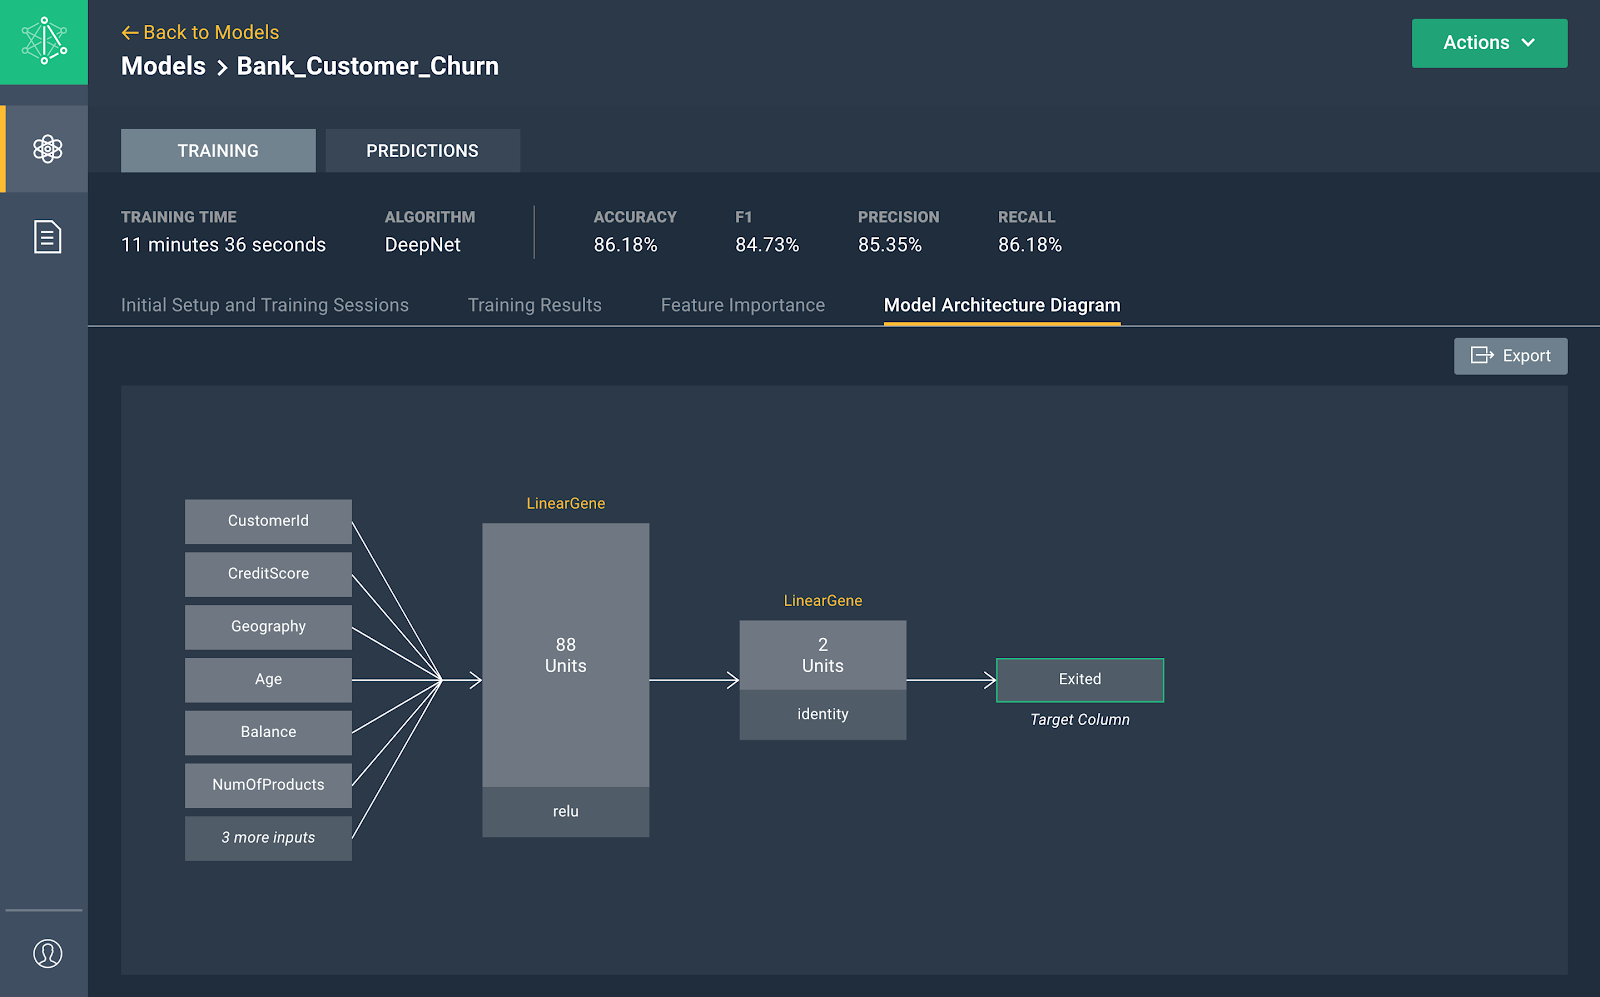Click the Models breadcrumb
The image size is (1600, 997).
click(163, 66)
